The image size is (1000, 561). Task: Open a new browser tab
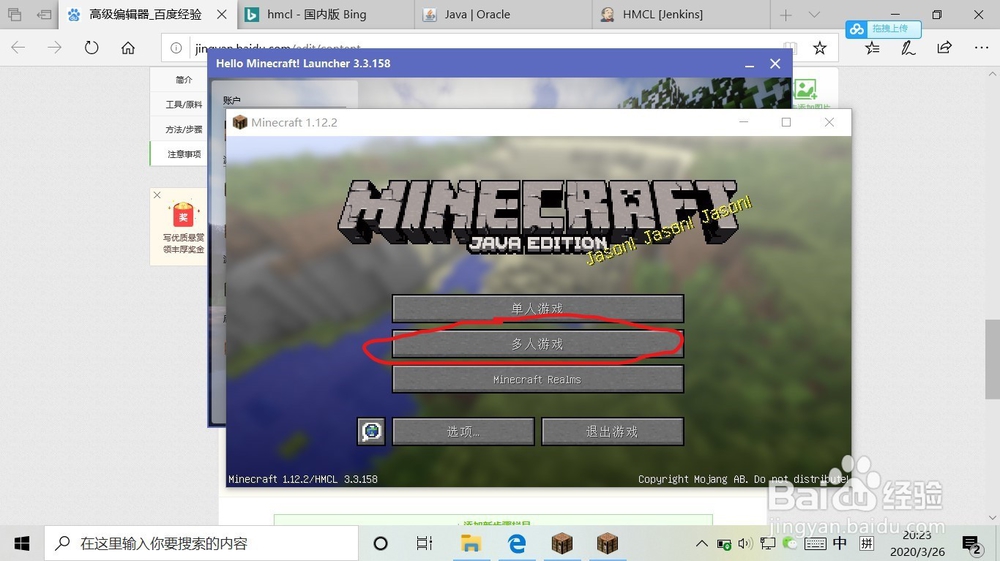[x=786, y=15]
